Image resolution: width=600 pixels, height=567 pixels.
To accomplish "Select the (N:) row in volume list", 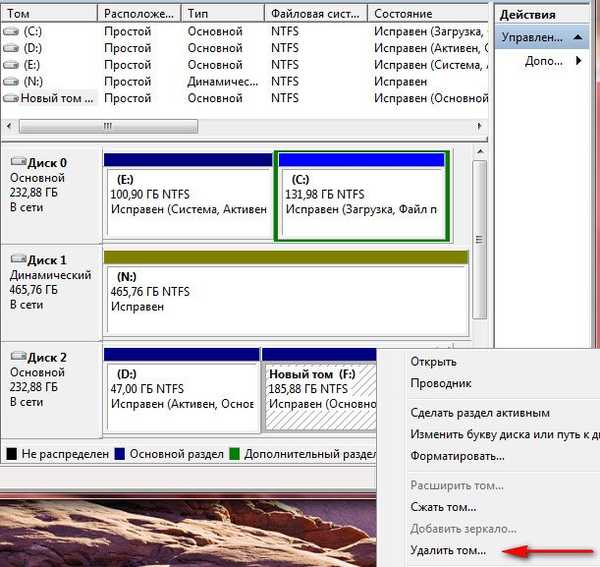I will [244, 81].
